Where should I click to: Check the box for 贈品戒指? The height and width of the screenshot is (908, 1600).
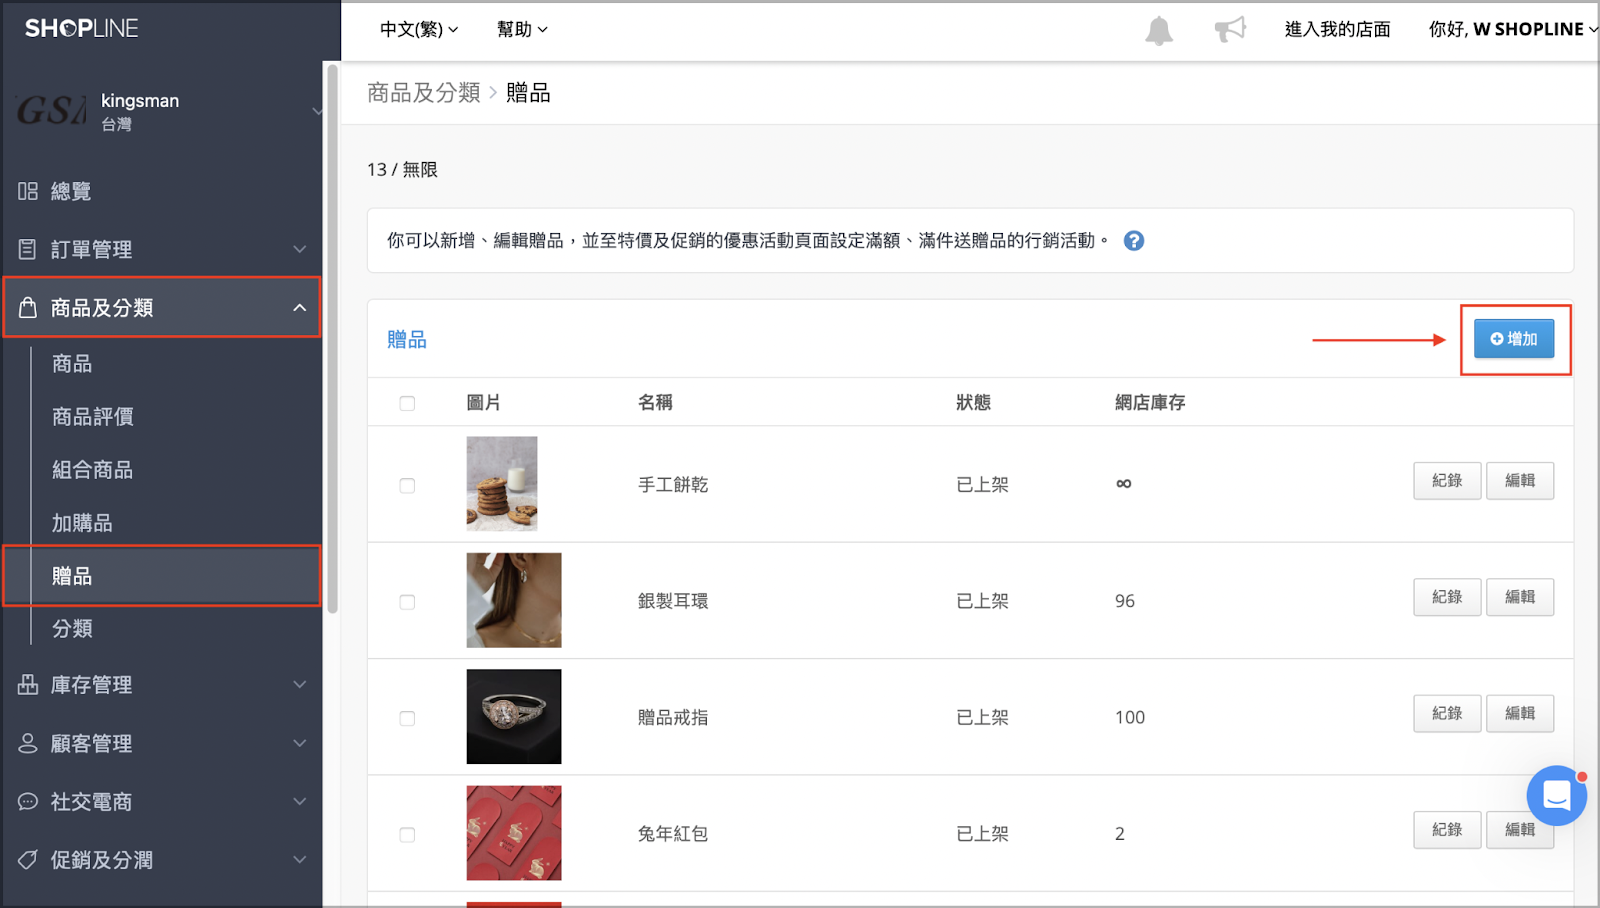tap(407, 718)
